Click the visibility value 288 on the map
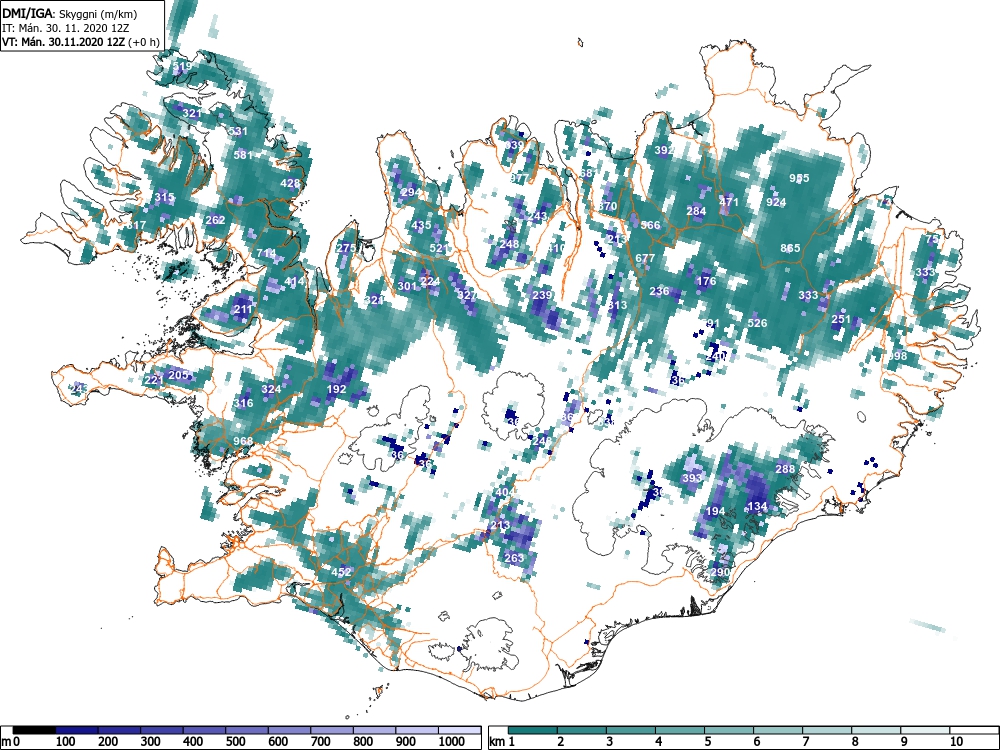Viewport: 1000px width, 750px height. click(x=785, y=469)
